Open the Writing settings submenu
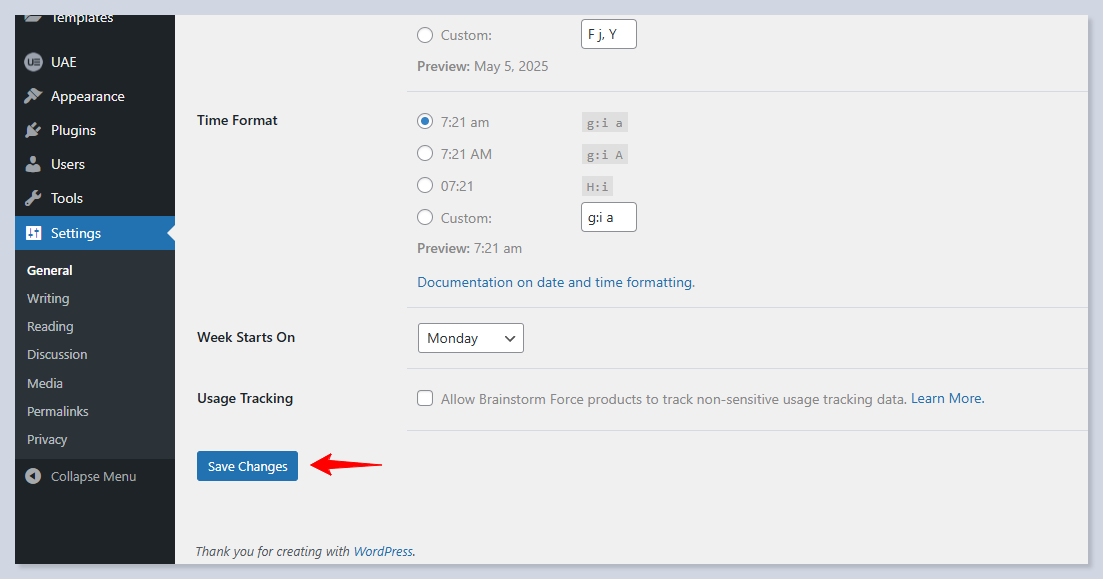The width and height of the screenshot is (1103, 579). click(48, 298)
